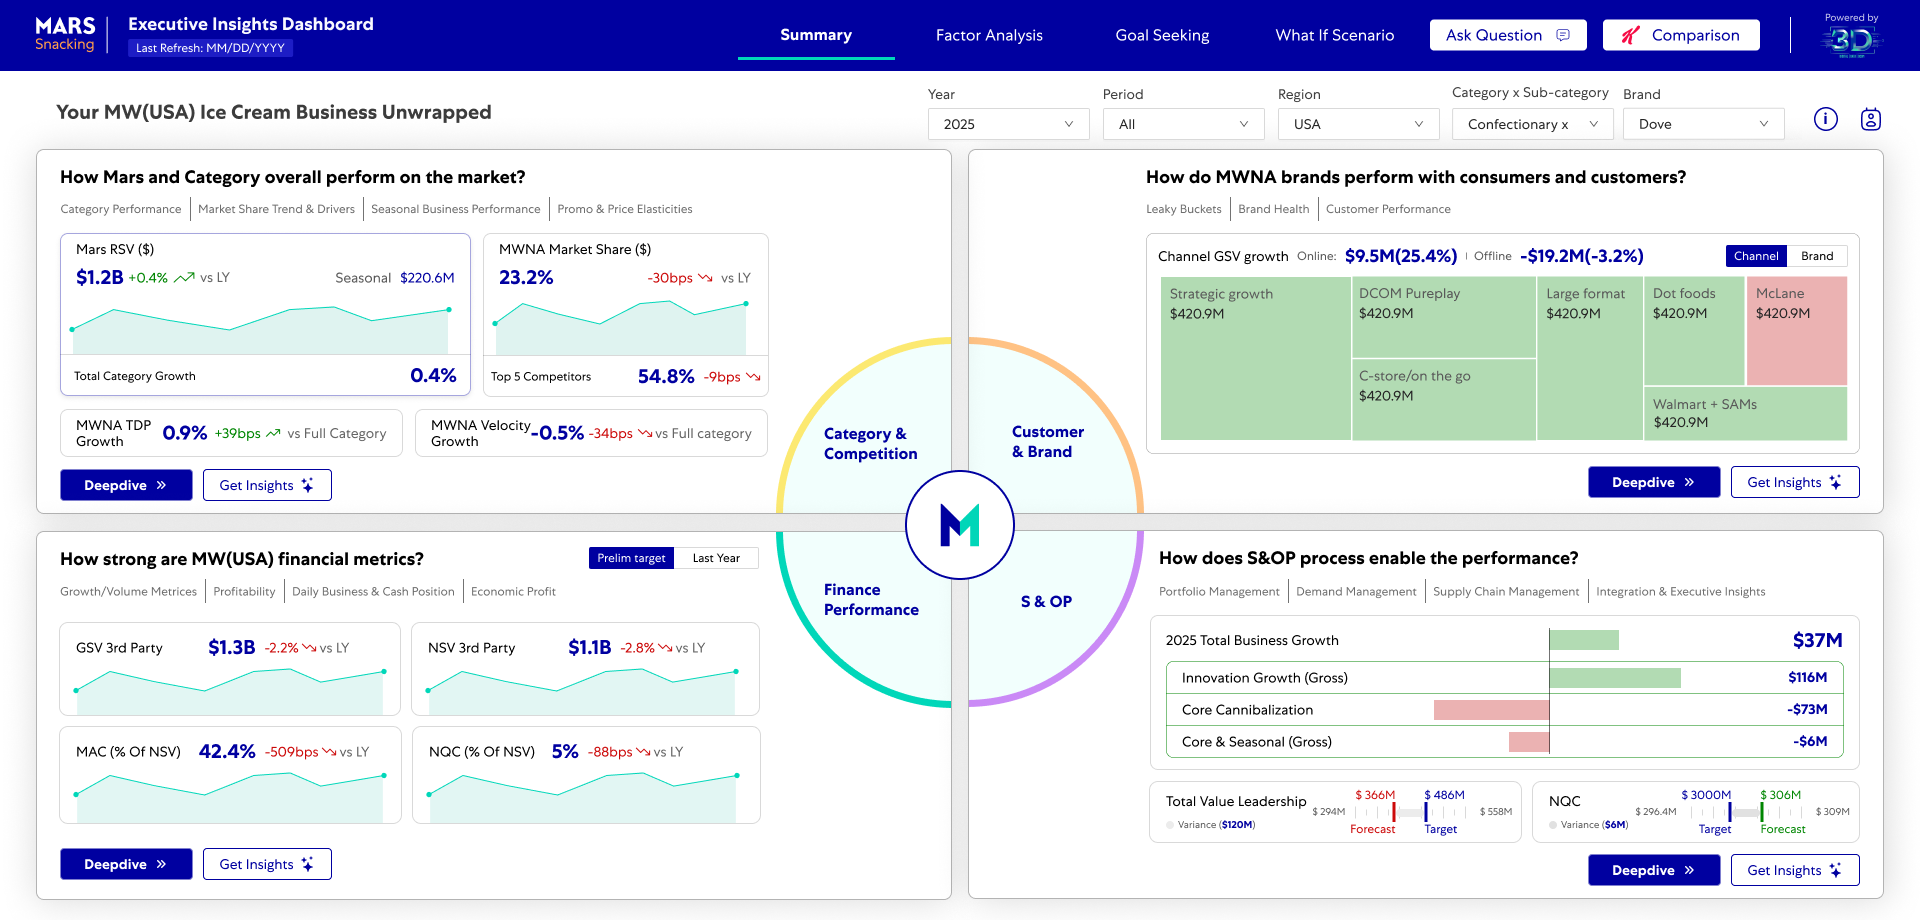Click the central M logo circle
Image resolution: width=1920 pixels, height=920 pixels.
pos(960,525)
